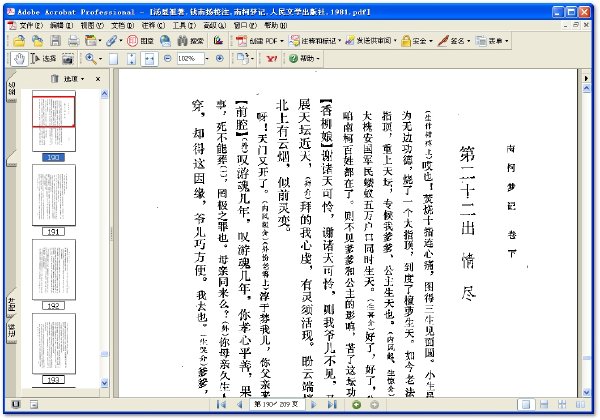Click the 搜索 binoculars search button
Viewport: 600px width, 420px height.
pyautogui.click(x=191, y=41)
